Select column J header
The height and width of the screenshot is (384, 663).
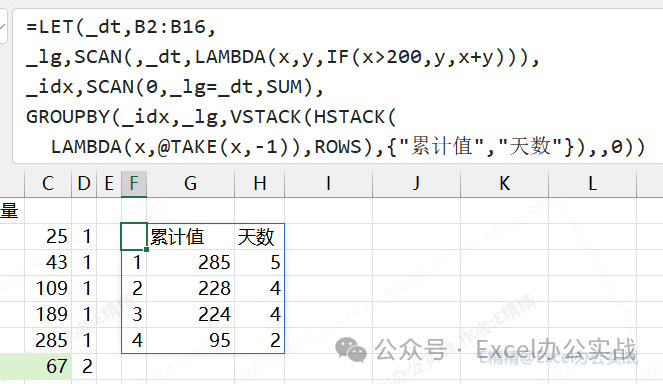tap(416, 184)
